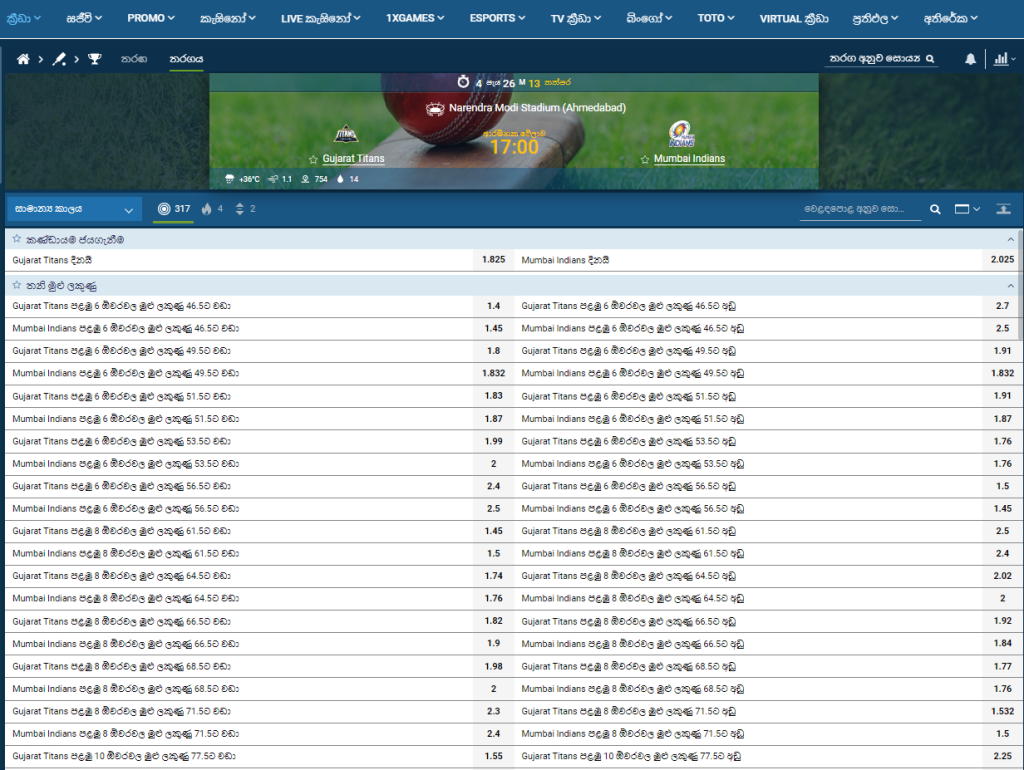
Task: Click the Mumbai Indians team logo
Action: (681, 134)
